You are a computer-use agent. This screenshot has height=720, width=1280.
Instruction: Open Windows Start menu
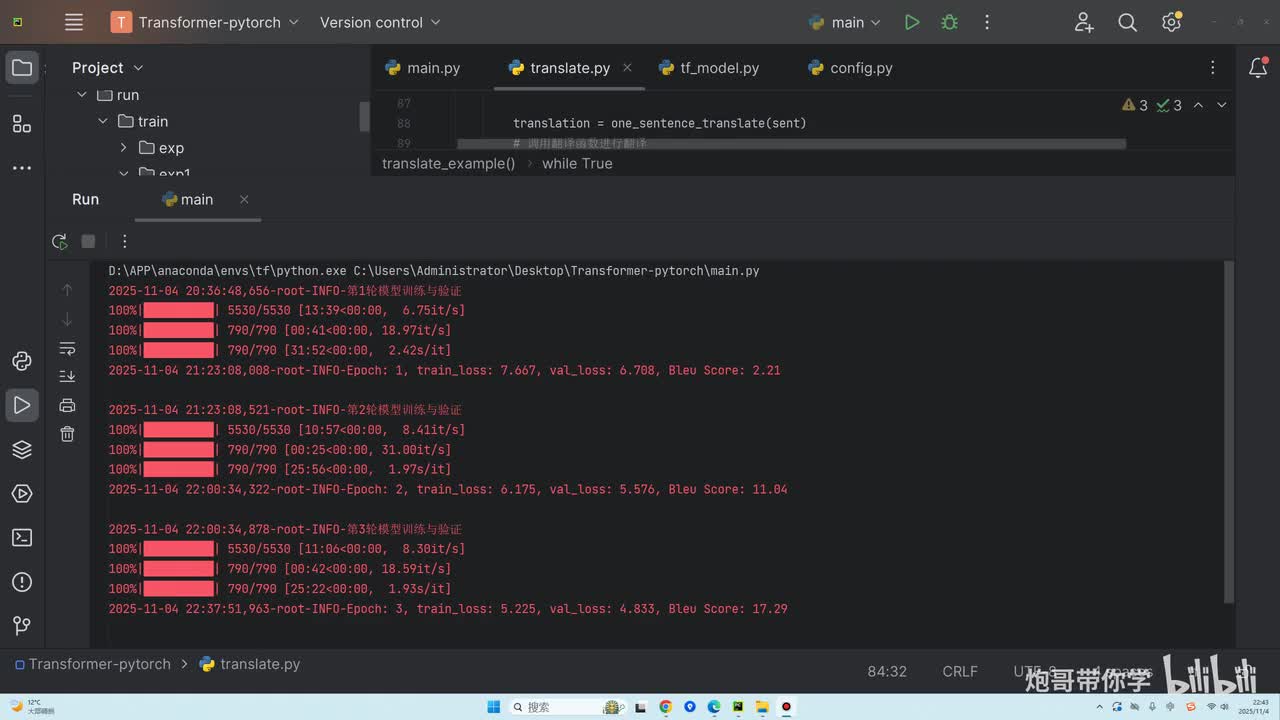493,707
